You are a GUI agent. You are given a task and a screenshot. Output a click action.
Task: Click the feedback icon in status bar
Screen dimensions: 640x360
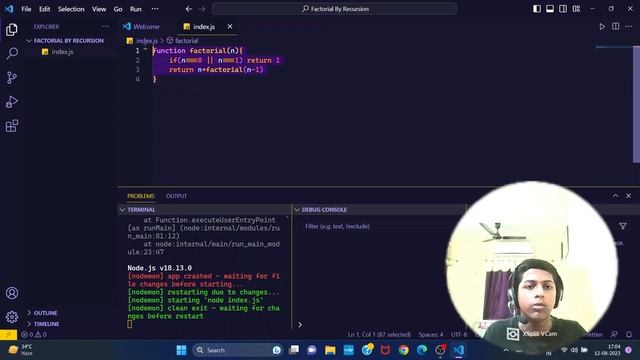click(x=614, y=334)
